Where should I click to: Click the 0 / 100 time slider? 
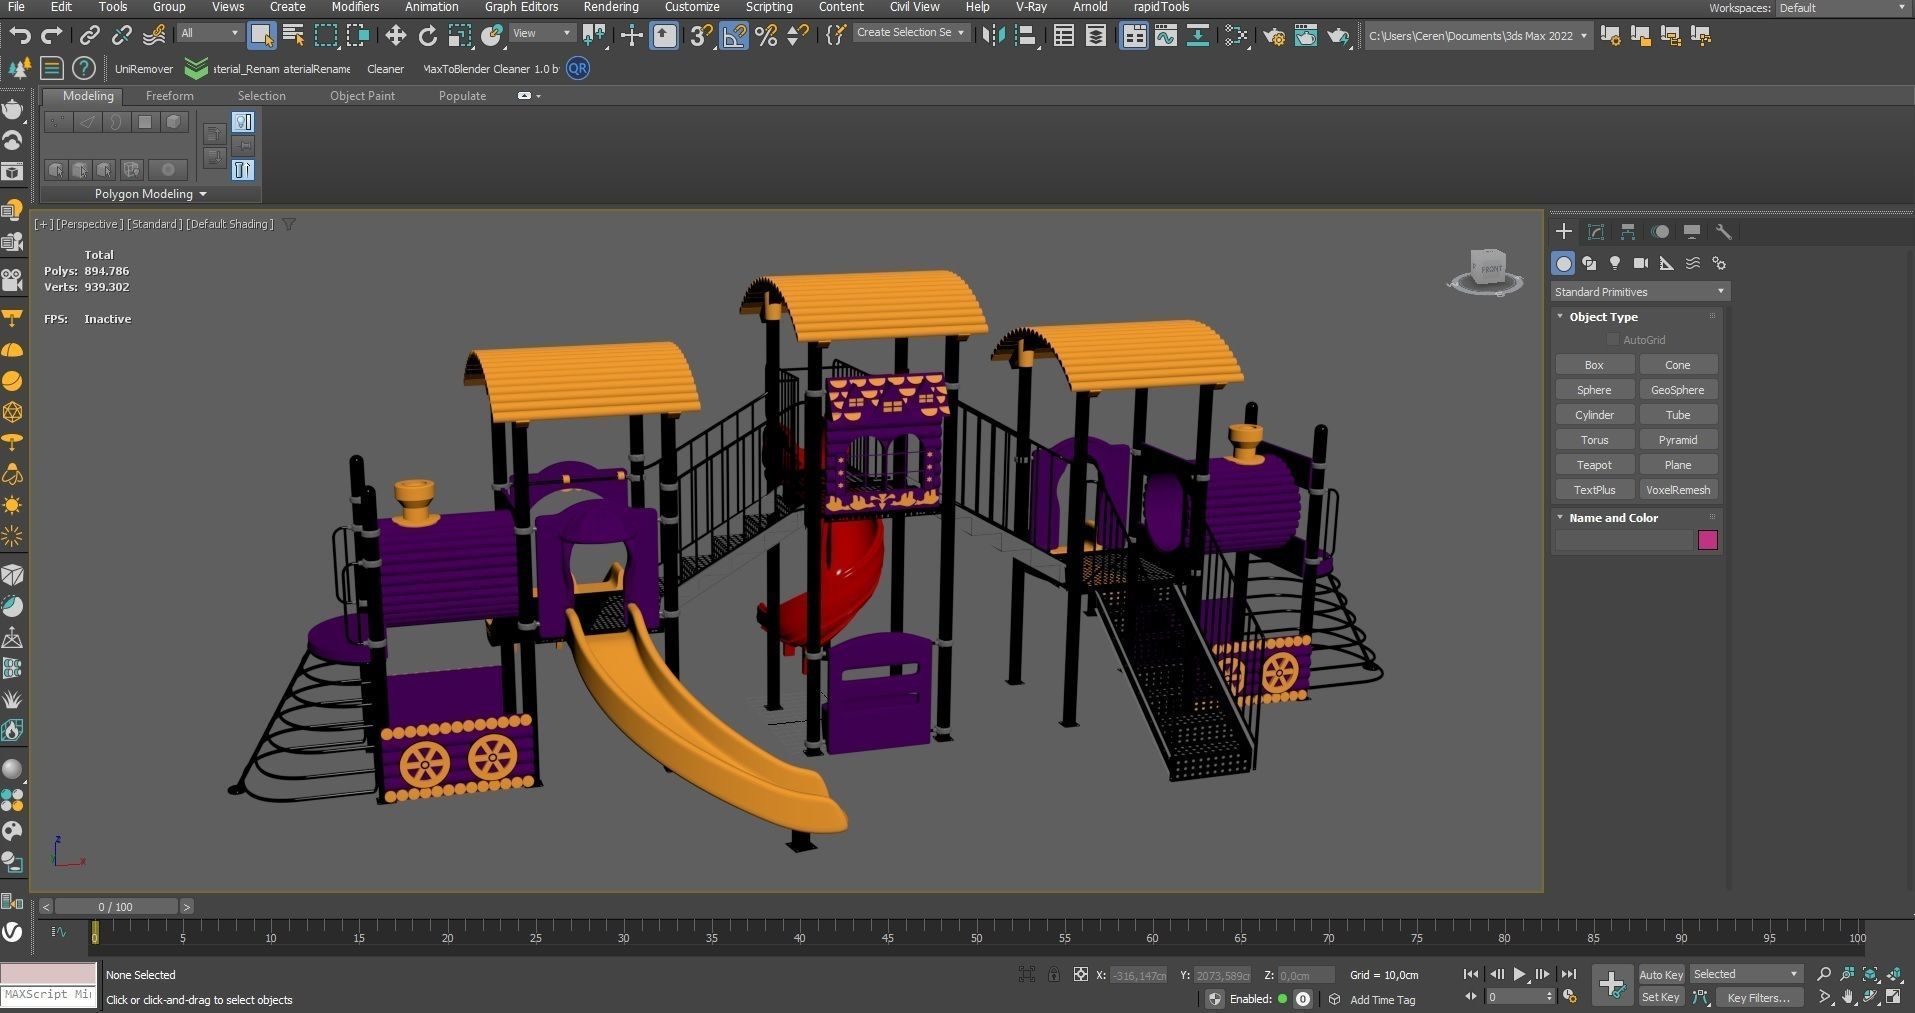(x=116, y=907)
